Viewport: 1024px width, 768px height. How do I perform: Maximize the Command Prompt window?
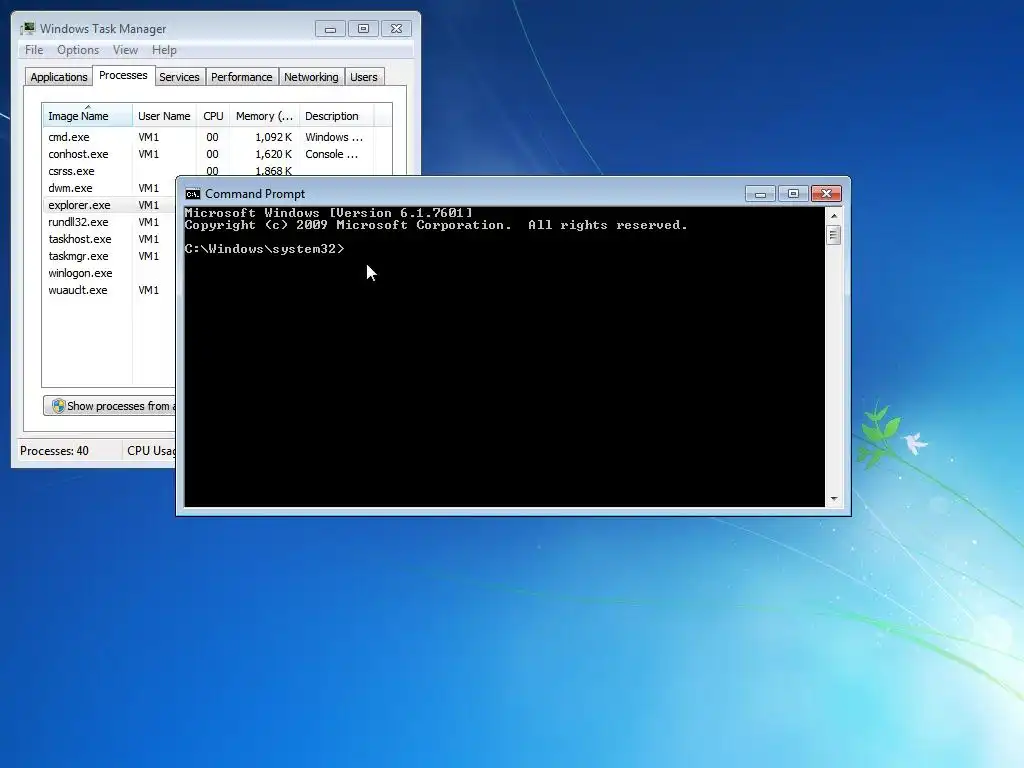click(x=793, y=194)
